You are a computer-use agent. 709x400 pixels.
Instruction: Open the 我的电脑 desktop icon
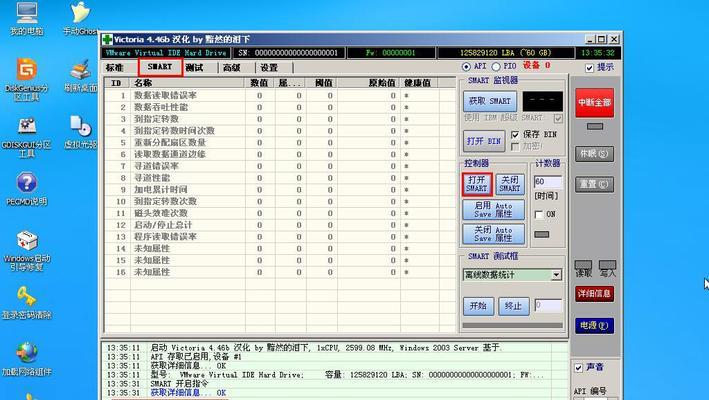coord(27,18)
